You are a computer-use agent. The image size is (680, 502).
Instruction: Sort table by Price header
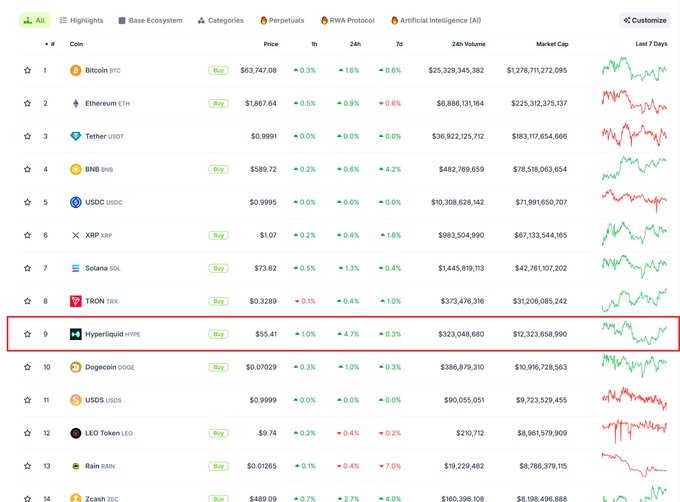coord(271,44)
